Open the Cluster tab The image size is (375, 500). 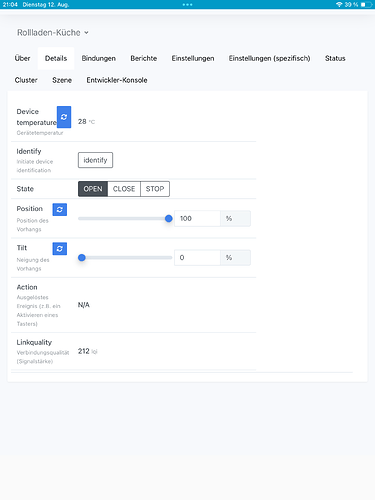tap(26, 80)
